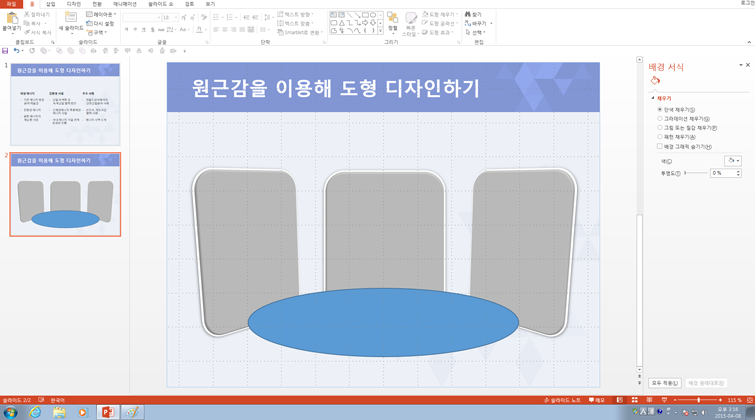Click the transparency (투명도) slider in pane
Image resolution: width=755 pixels, height=420 pixels.
(696, 173)
